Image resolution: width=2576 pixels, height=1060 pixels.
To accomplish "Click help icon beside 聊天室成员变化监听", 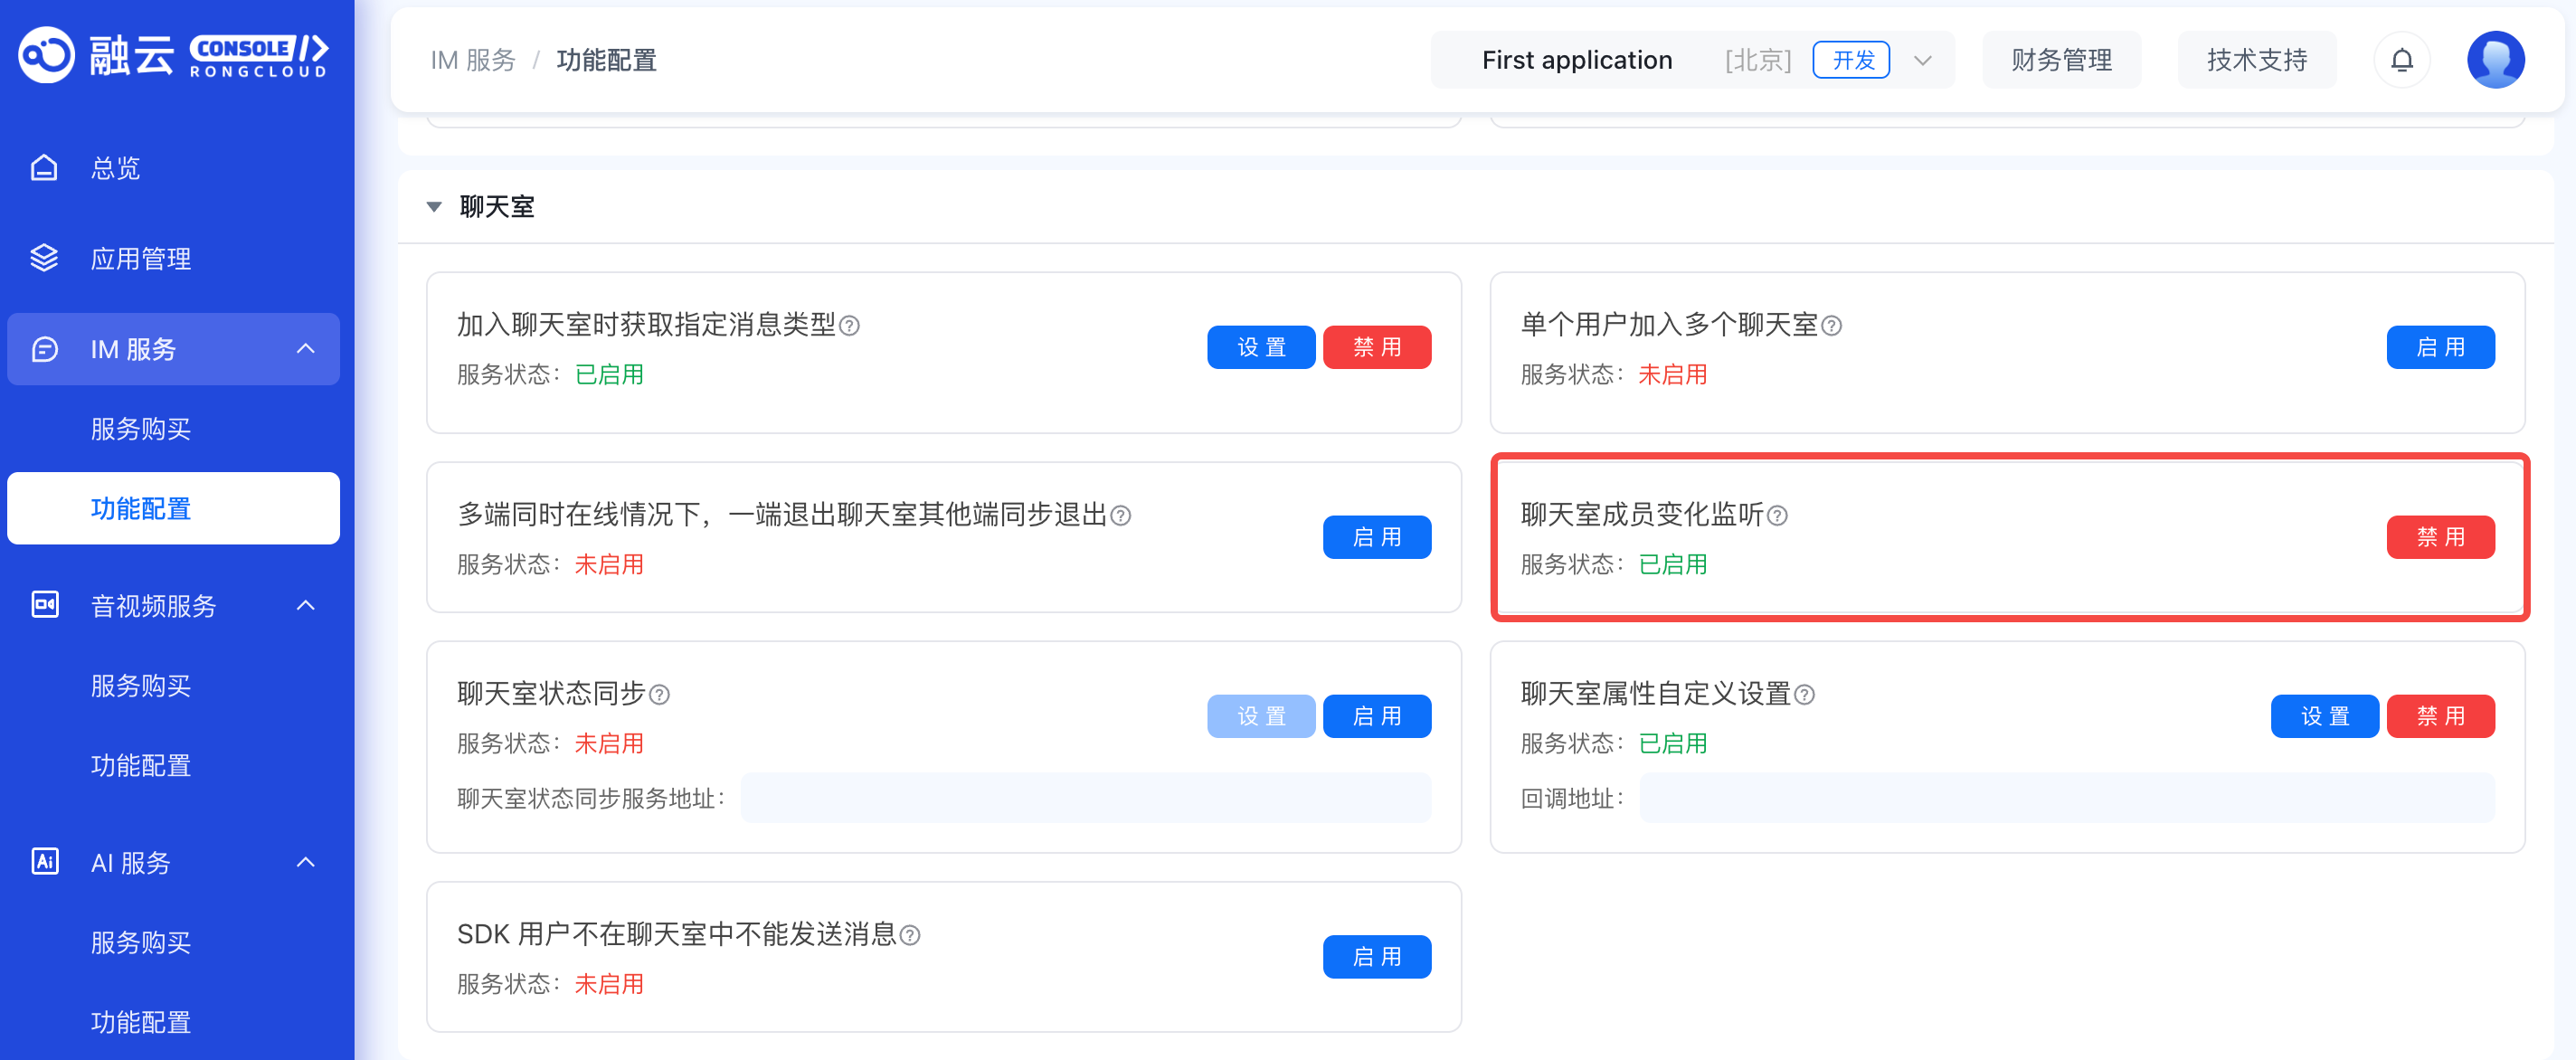I will (1777, 516).
